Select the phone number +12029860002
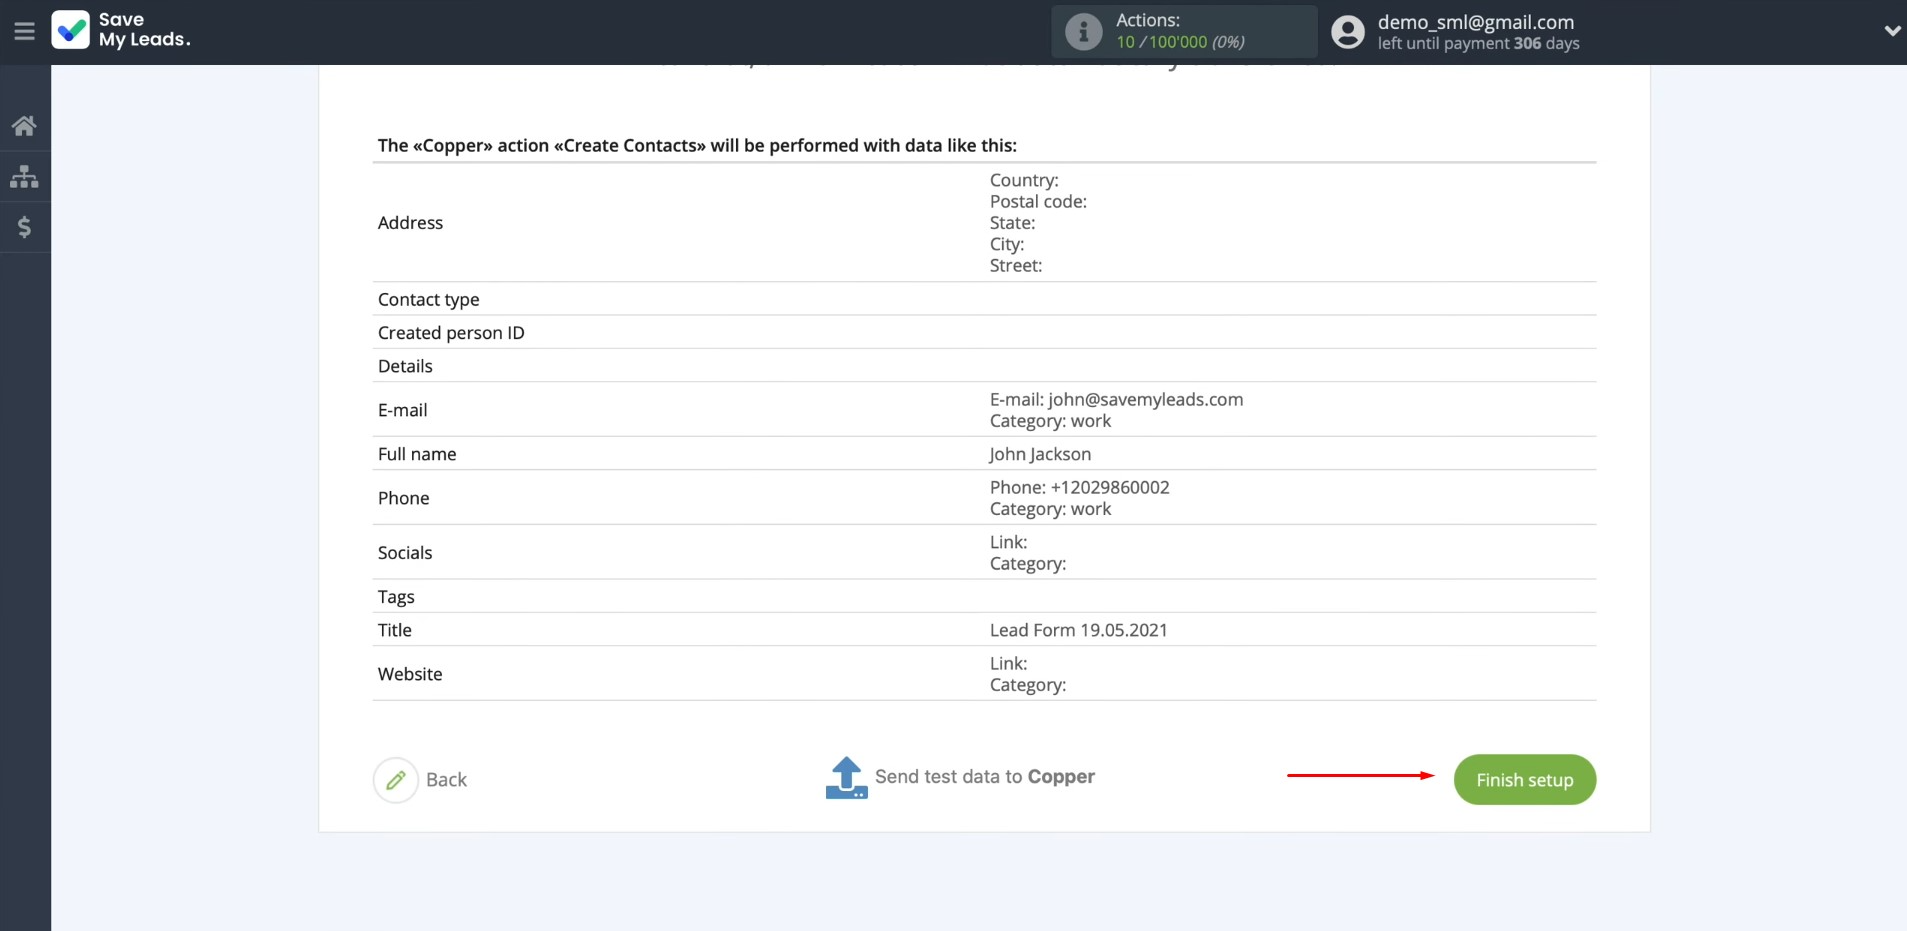This screenshot has height=931, width=1907. click(1110, 487)
